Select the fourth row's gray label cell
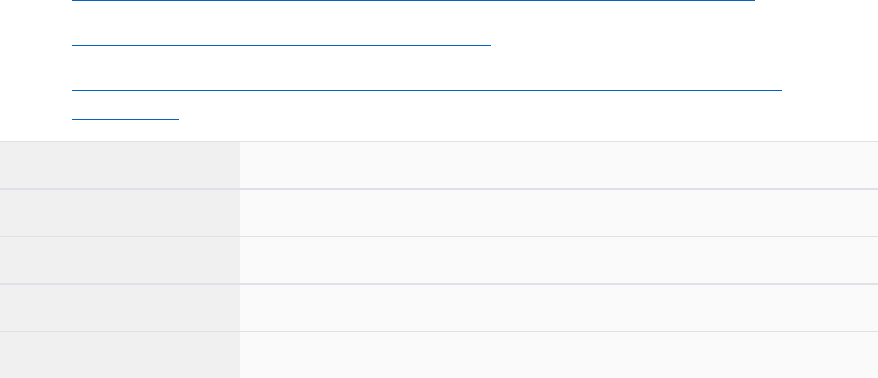This screenshot has width=878, height=378. 120,307
